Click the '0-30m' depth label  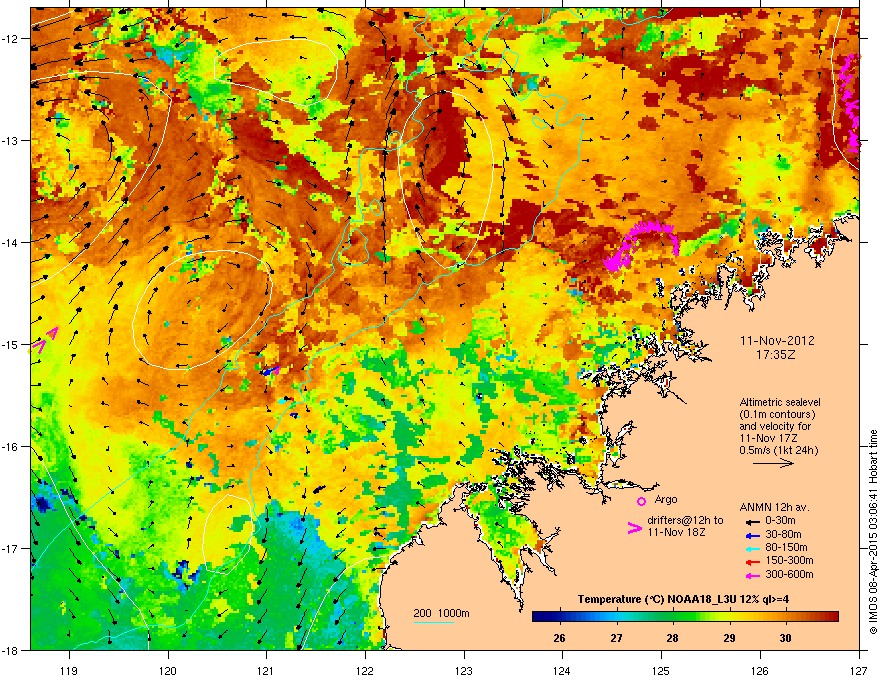click(x=780, y=521)
